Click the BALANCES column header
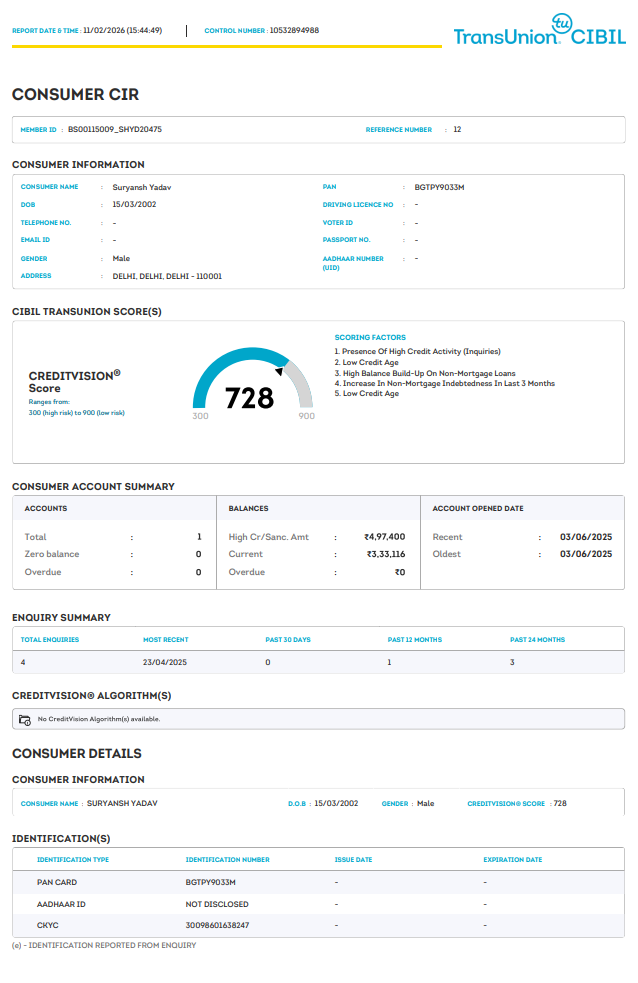The image size is (638, 983). pos(248,508)
